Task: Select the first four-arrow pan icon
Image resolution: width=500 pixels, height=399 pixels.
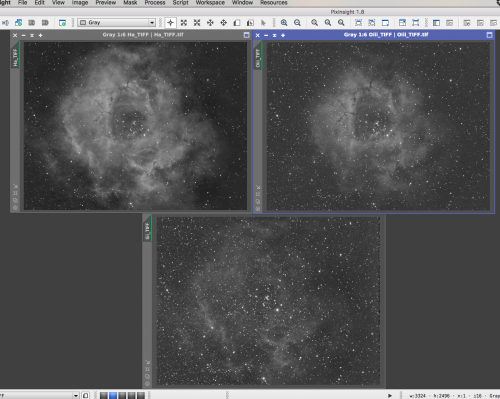Action: click(x=210, y=23)
